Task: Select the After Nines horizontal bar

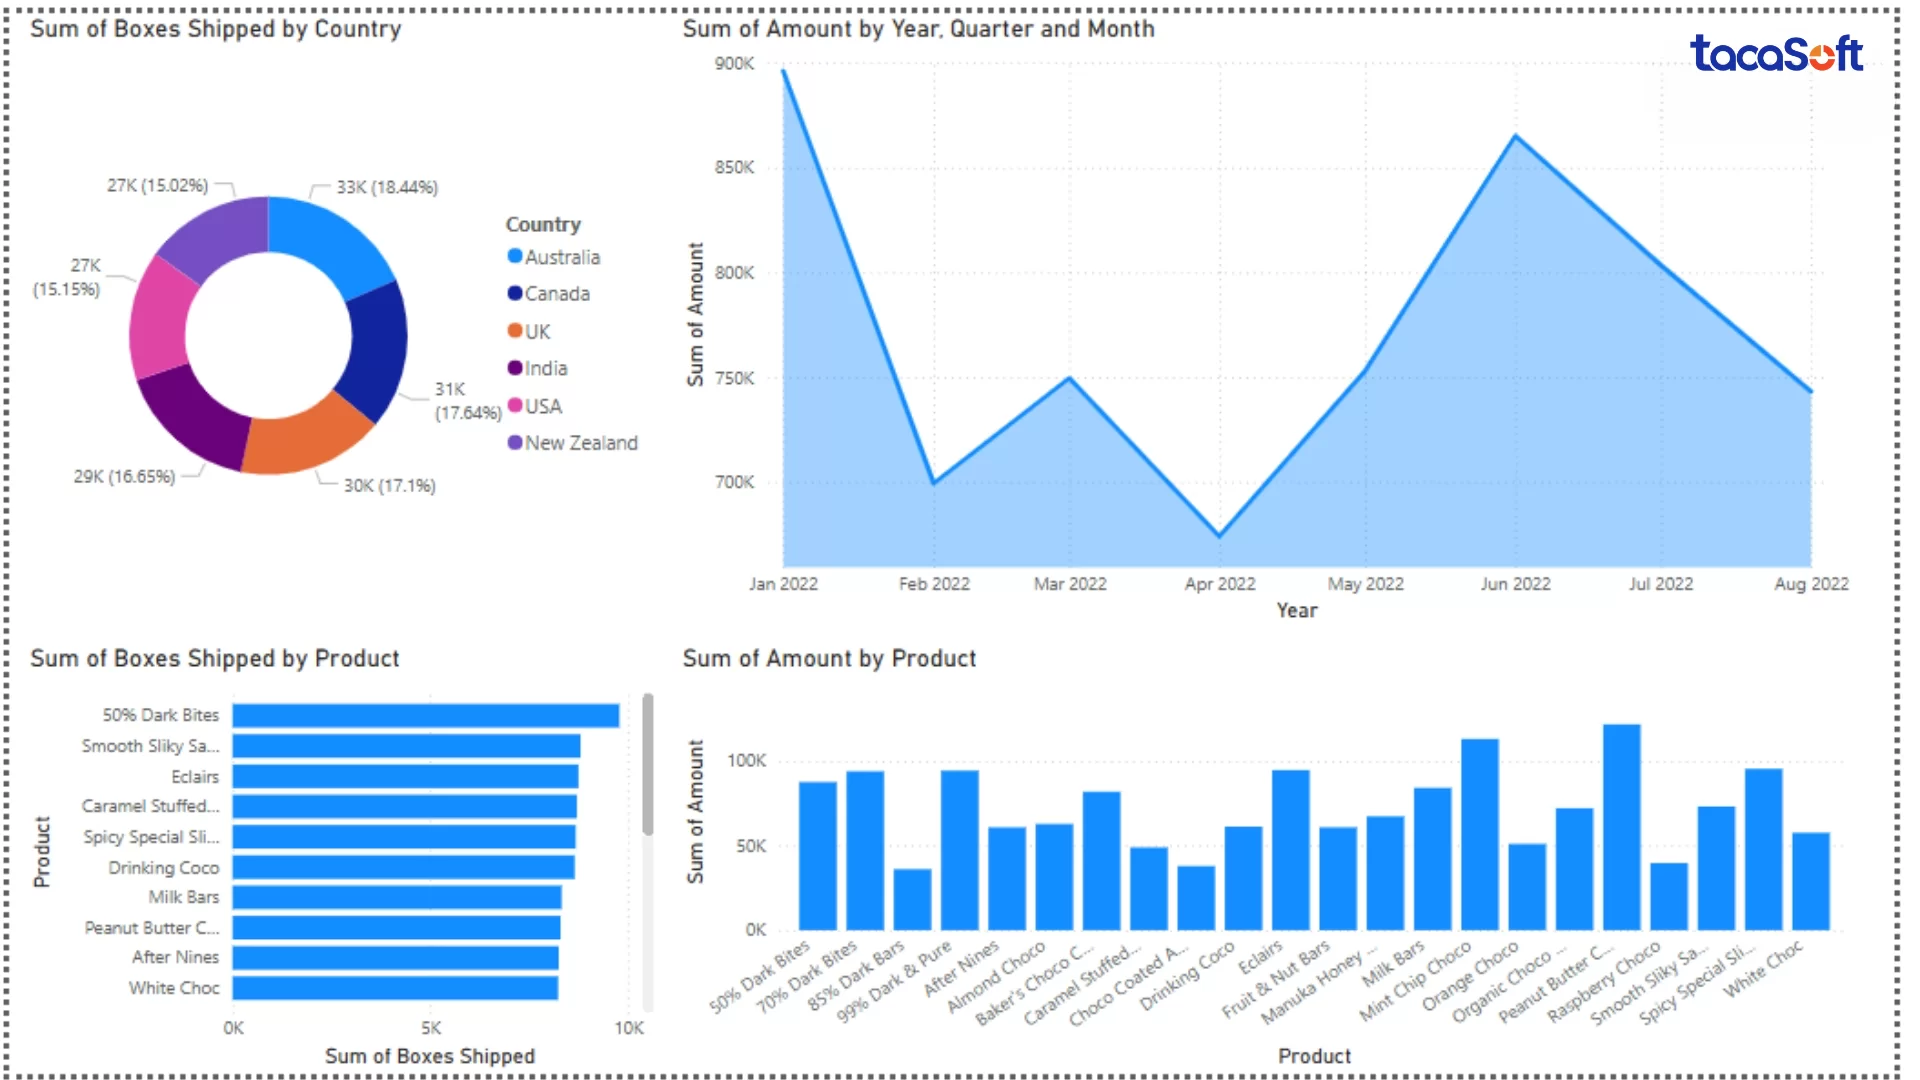Action: pos(396,957)
